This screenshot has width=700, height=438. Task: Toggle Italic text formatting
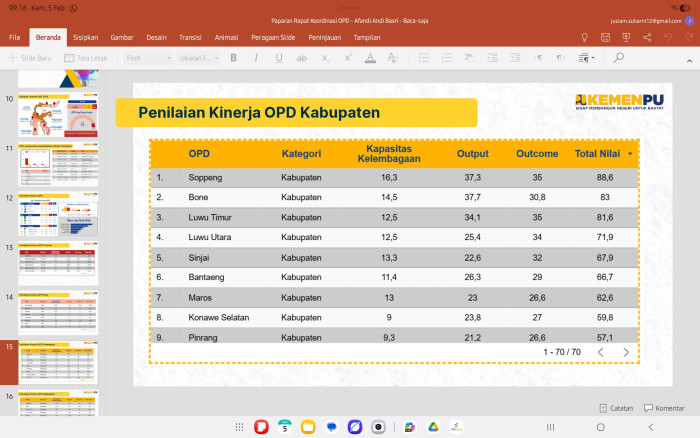click(255, 58)
